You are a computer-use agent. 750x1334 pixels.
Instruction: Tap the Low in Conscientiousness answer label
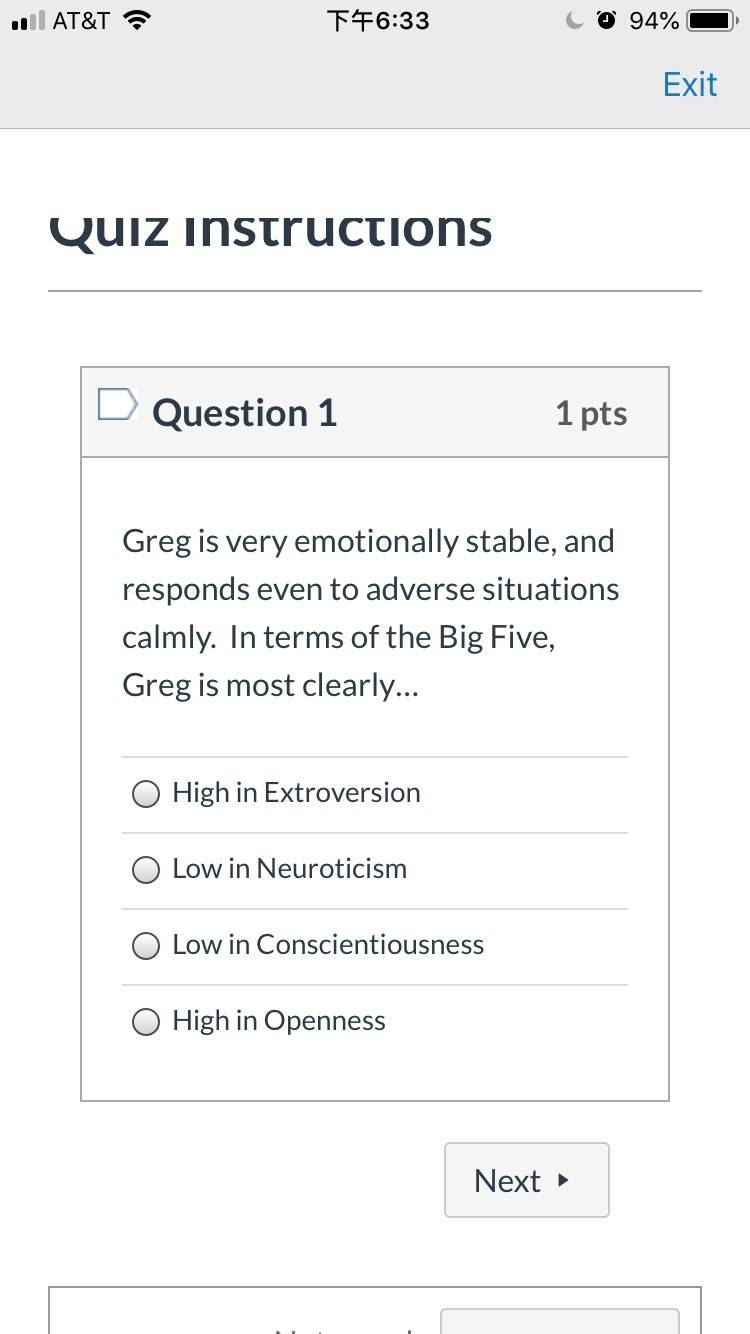tap(328, 945)
